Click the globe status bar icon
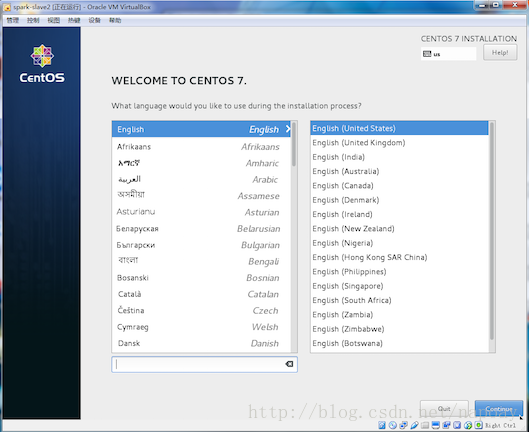Image resolution: width=529 pixels, height=432 pixels. pyautogui.click(x=468, y=425)
